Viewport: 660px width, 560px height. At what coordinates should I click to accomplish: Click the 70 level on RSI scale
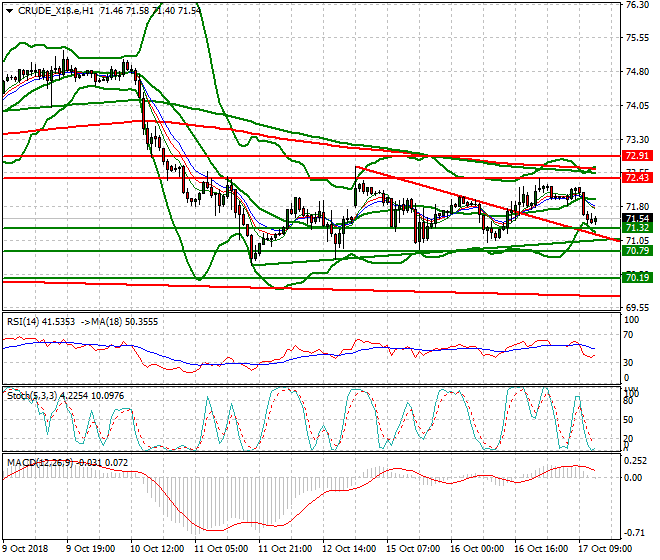point(628,335)
